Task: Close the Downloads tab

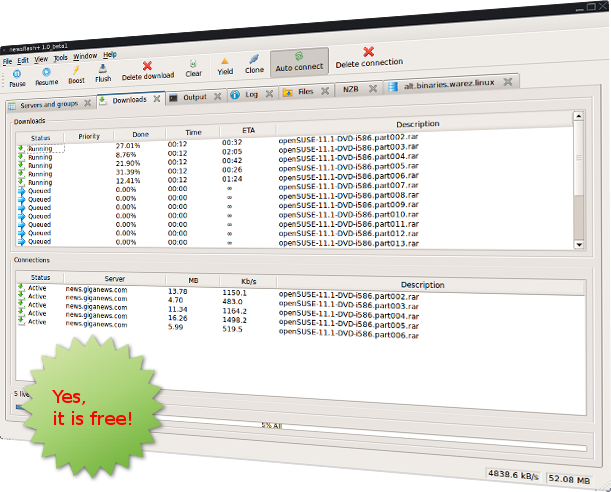Action: click(157, 99)
